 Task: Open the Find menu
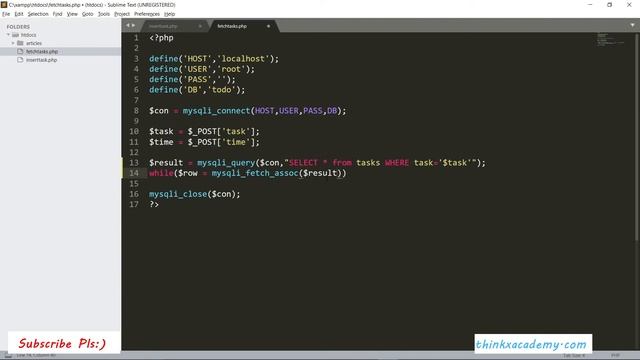click(58, 14)
